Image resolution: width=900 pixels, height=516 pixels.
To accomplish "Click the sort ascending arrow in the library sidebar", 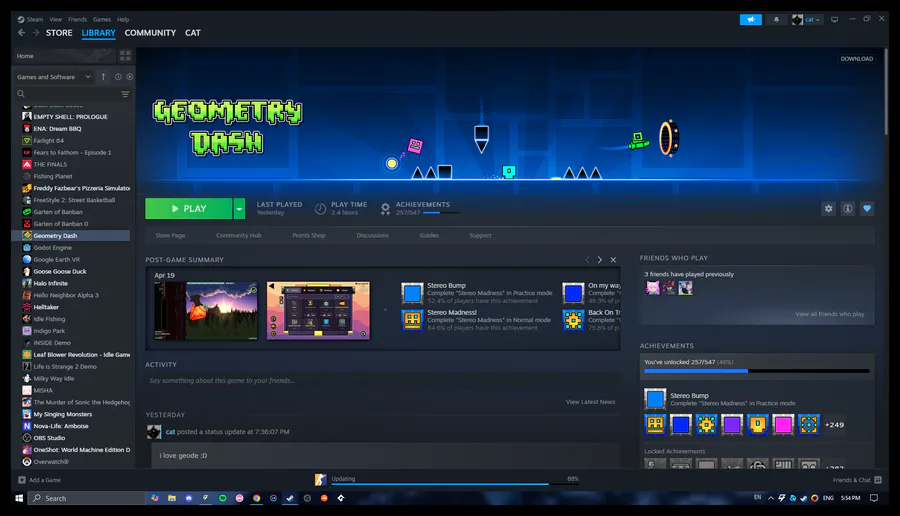I will coord(103,77).
